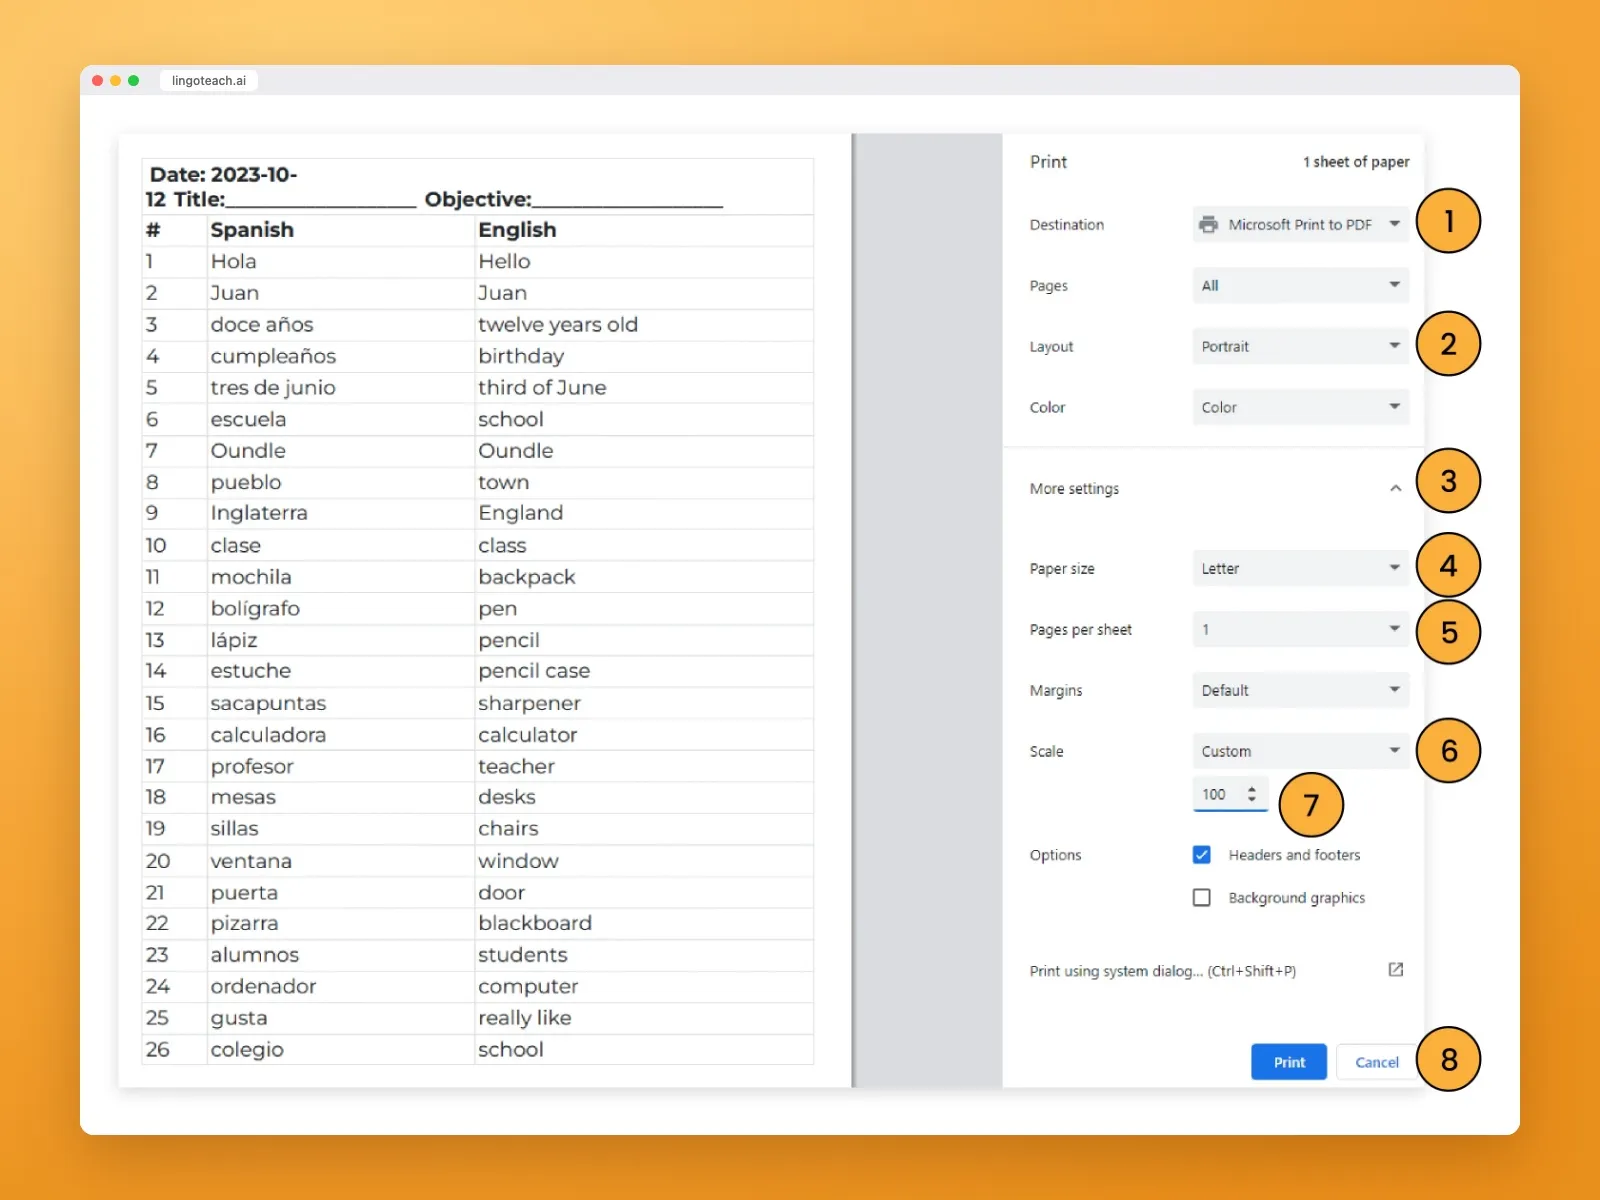Open the Scale dropdown showing Custom

click(x=1300, y=752)
